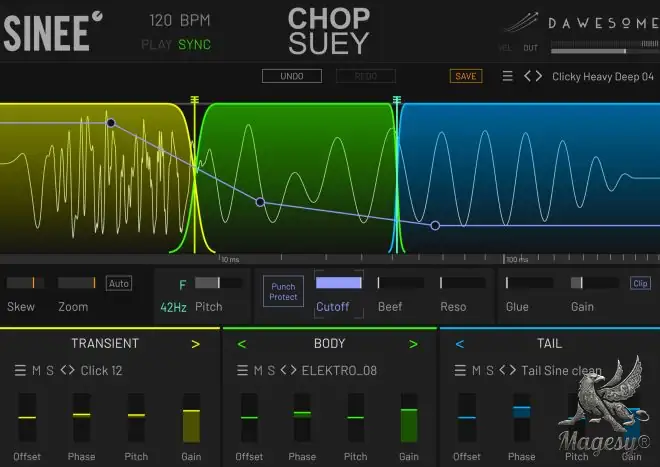660x467 pixels.
Task: Select the BODY section header
Action: click(330, 343)
